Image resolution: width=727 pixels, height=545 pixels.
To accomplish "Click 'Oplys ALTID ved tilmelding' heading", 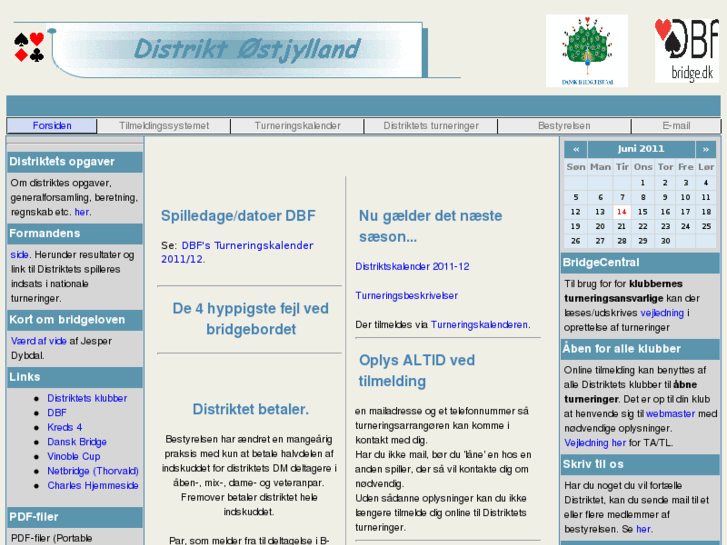I will [416, 371].
